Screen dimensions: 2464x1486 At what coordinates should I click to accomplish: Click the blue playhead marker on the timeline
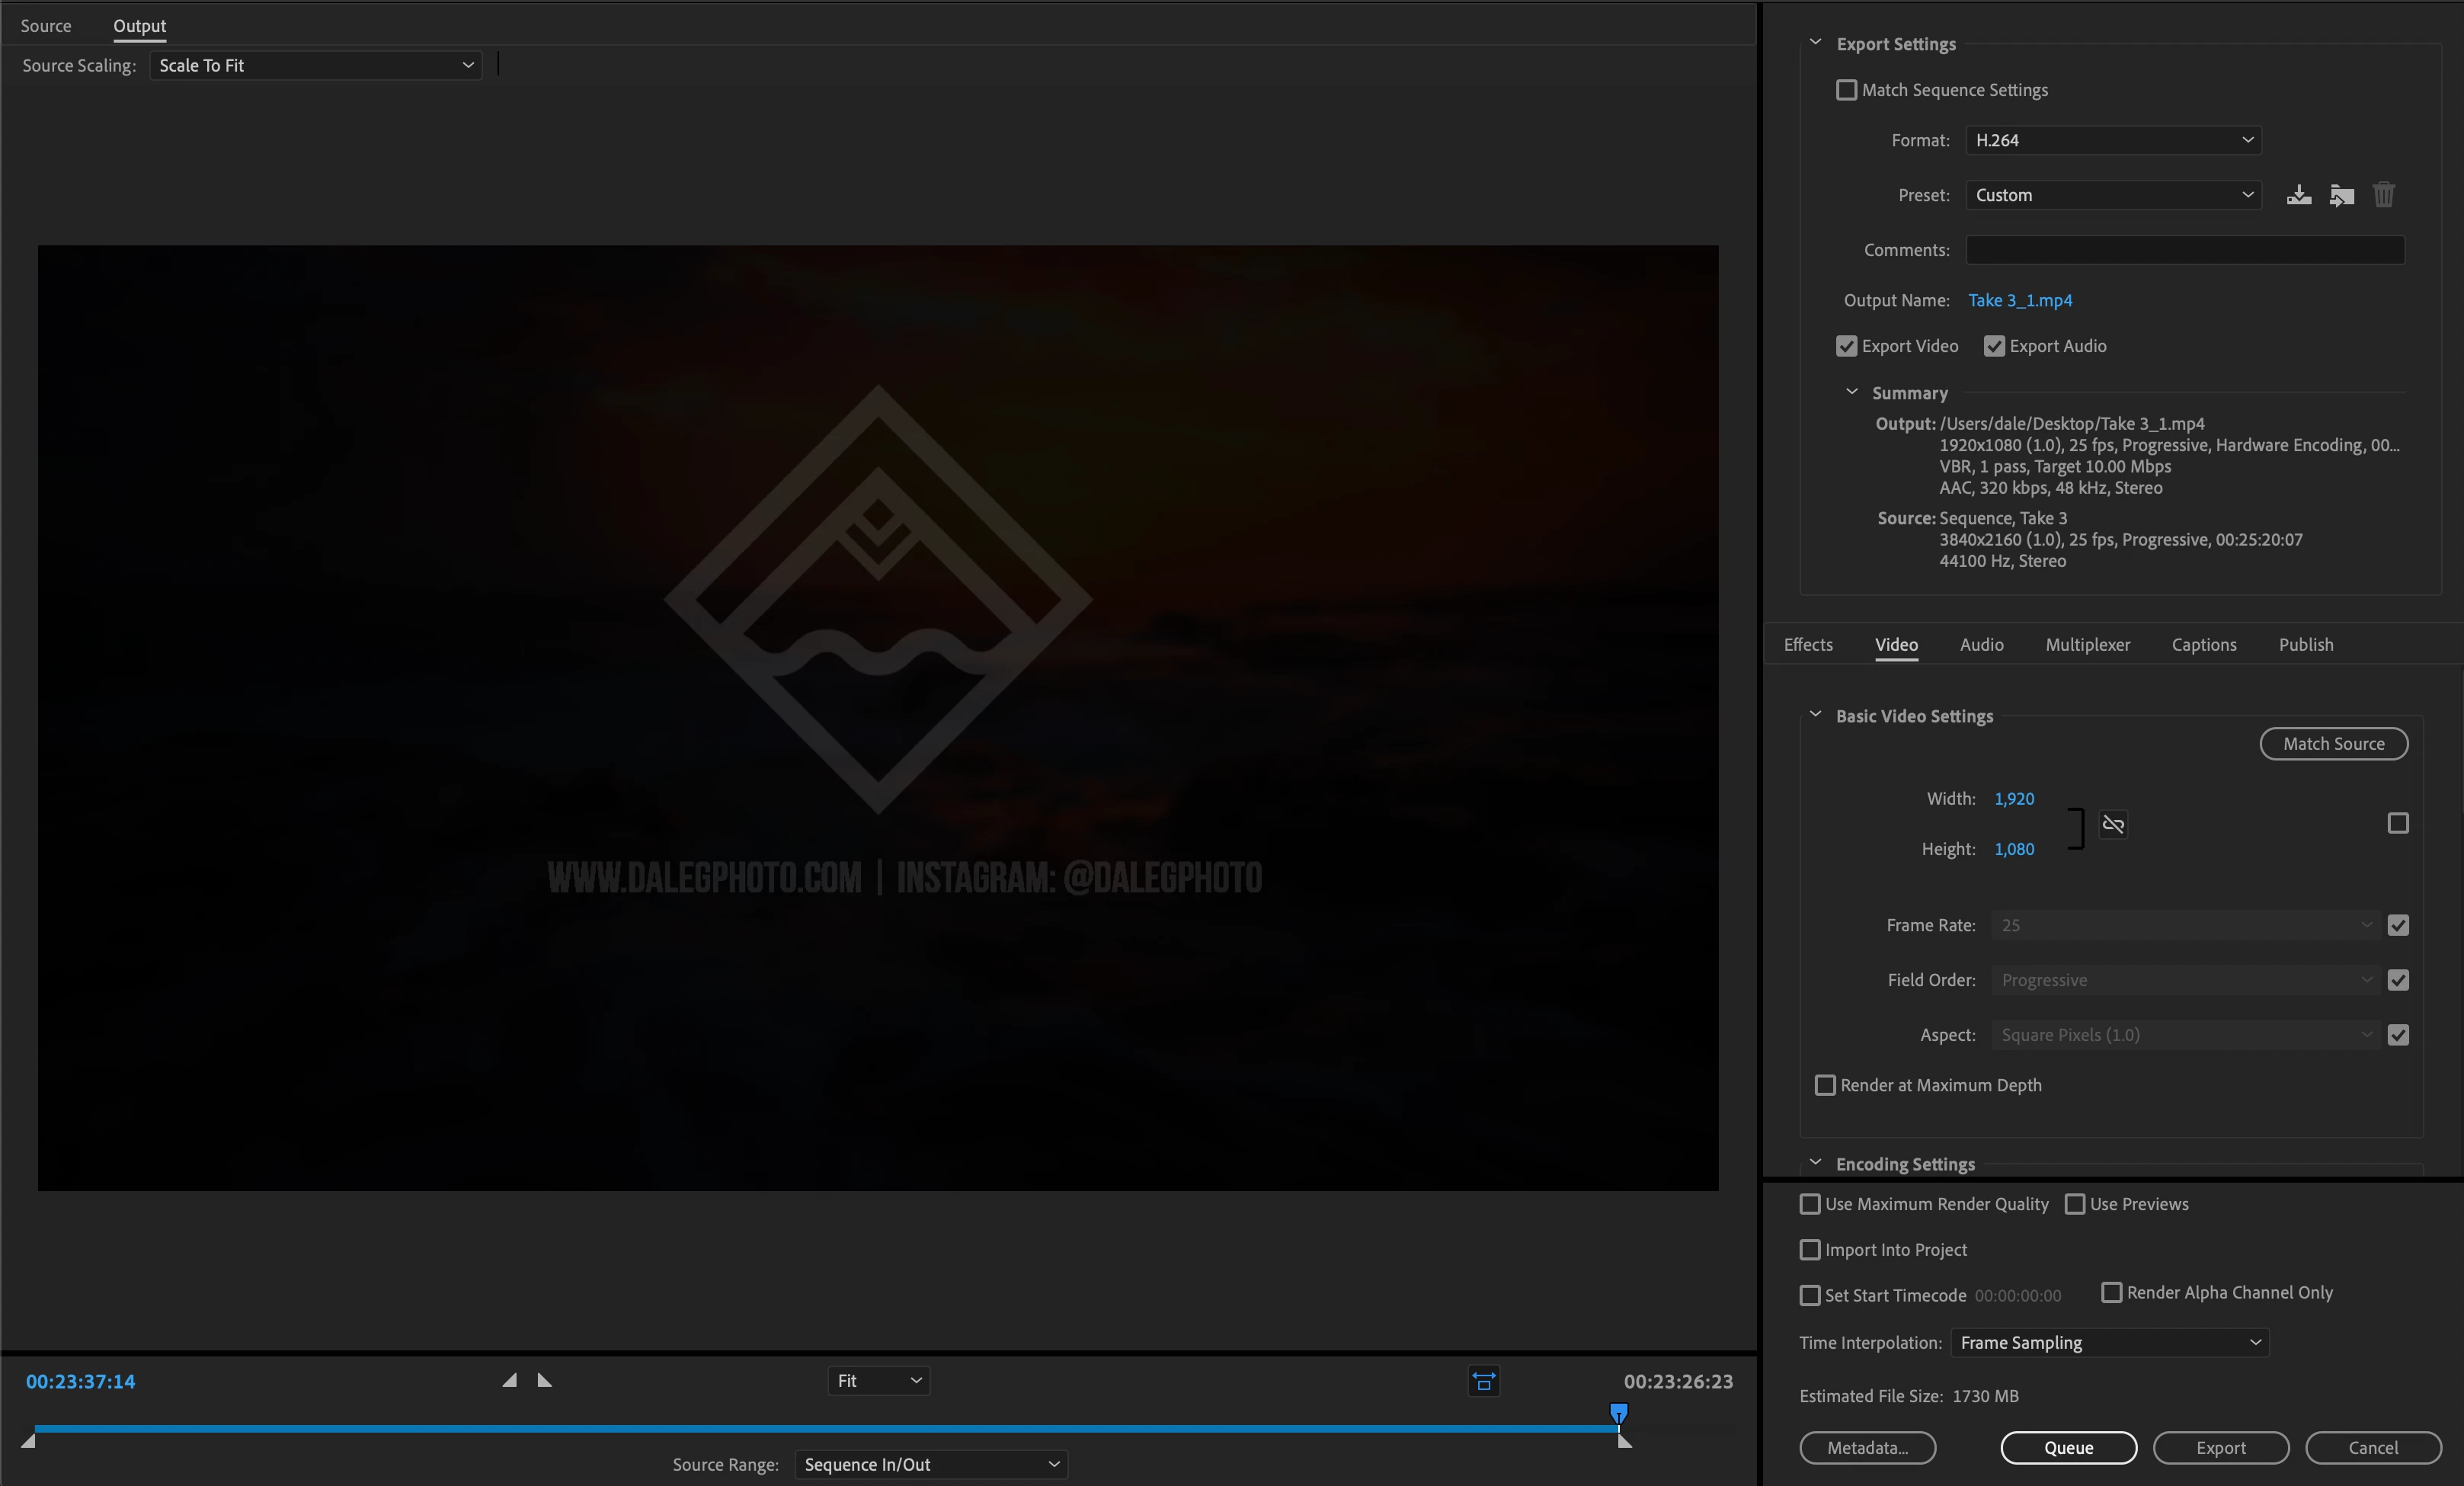point(1618,1413)
